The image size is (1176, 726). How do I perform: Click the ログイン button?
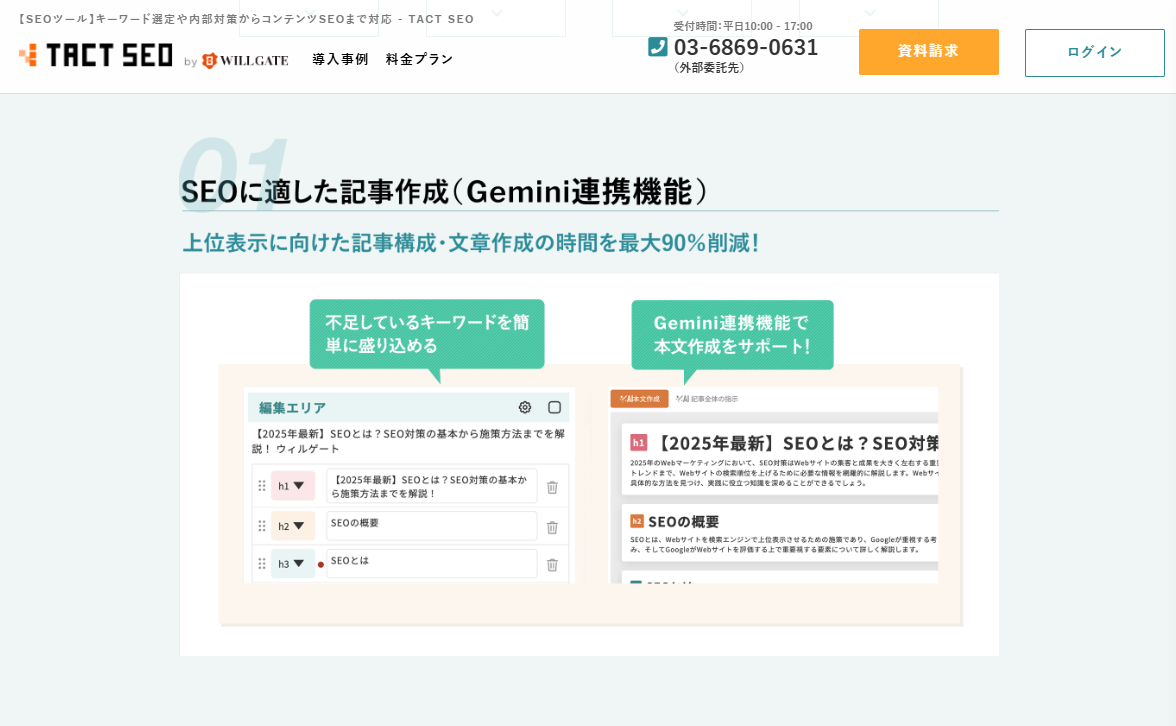[1094, 53]
